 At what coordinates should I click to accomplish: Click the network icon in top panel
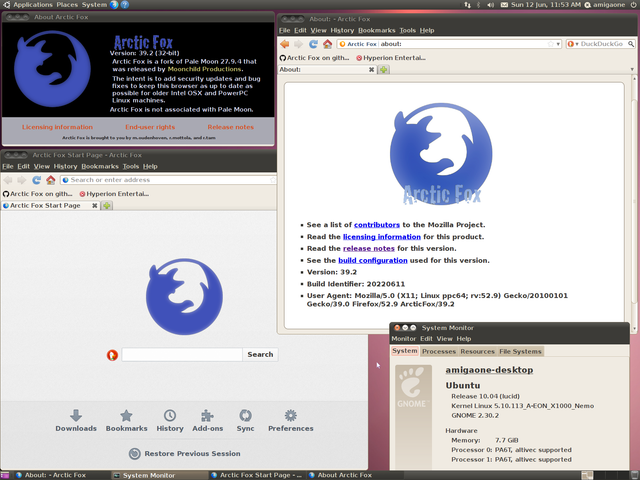click(x=467, y=5)
